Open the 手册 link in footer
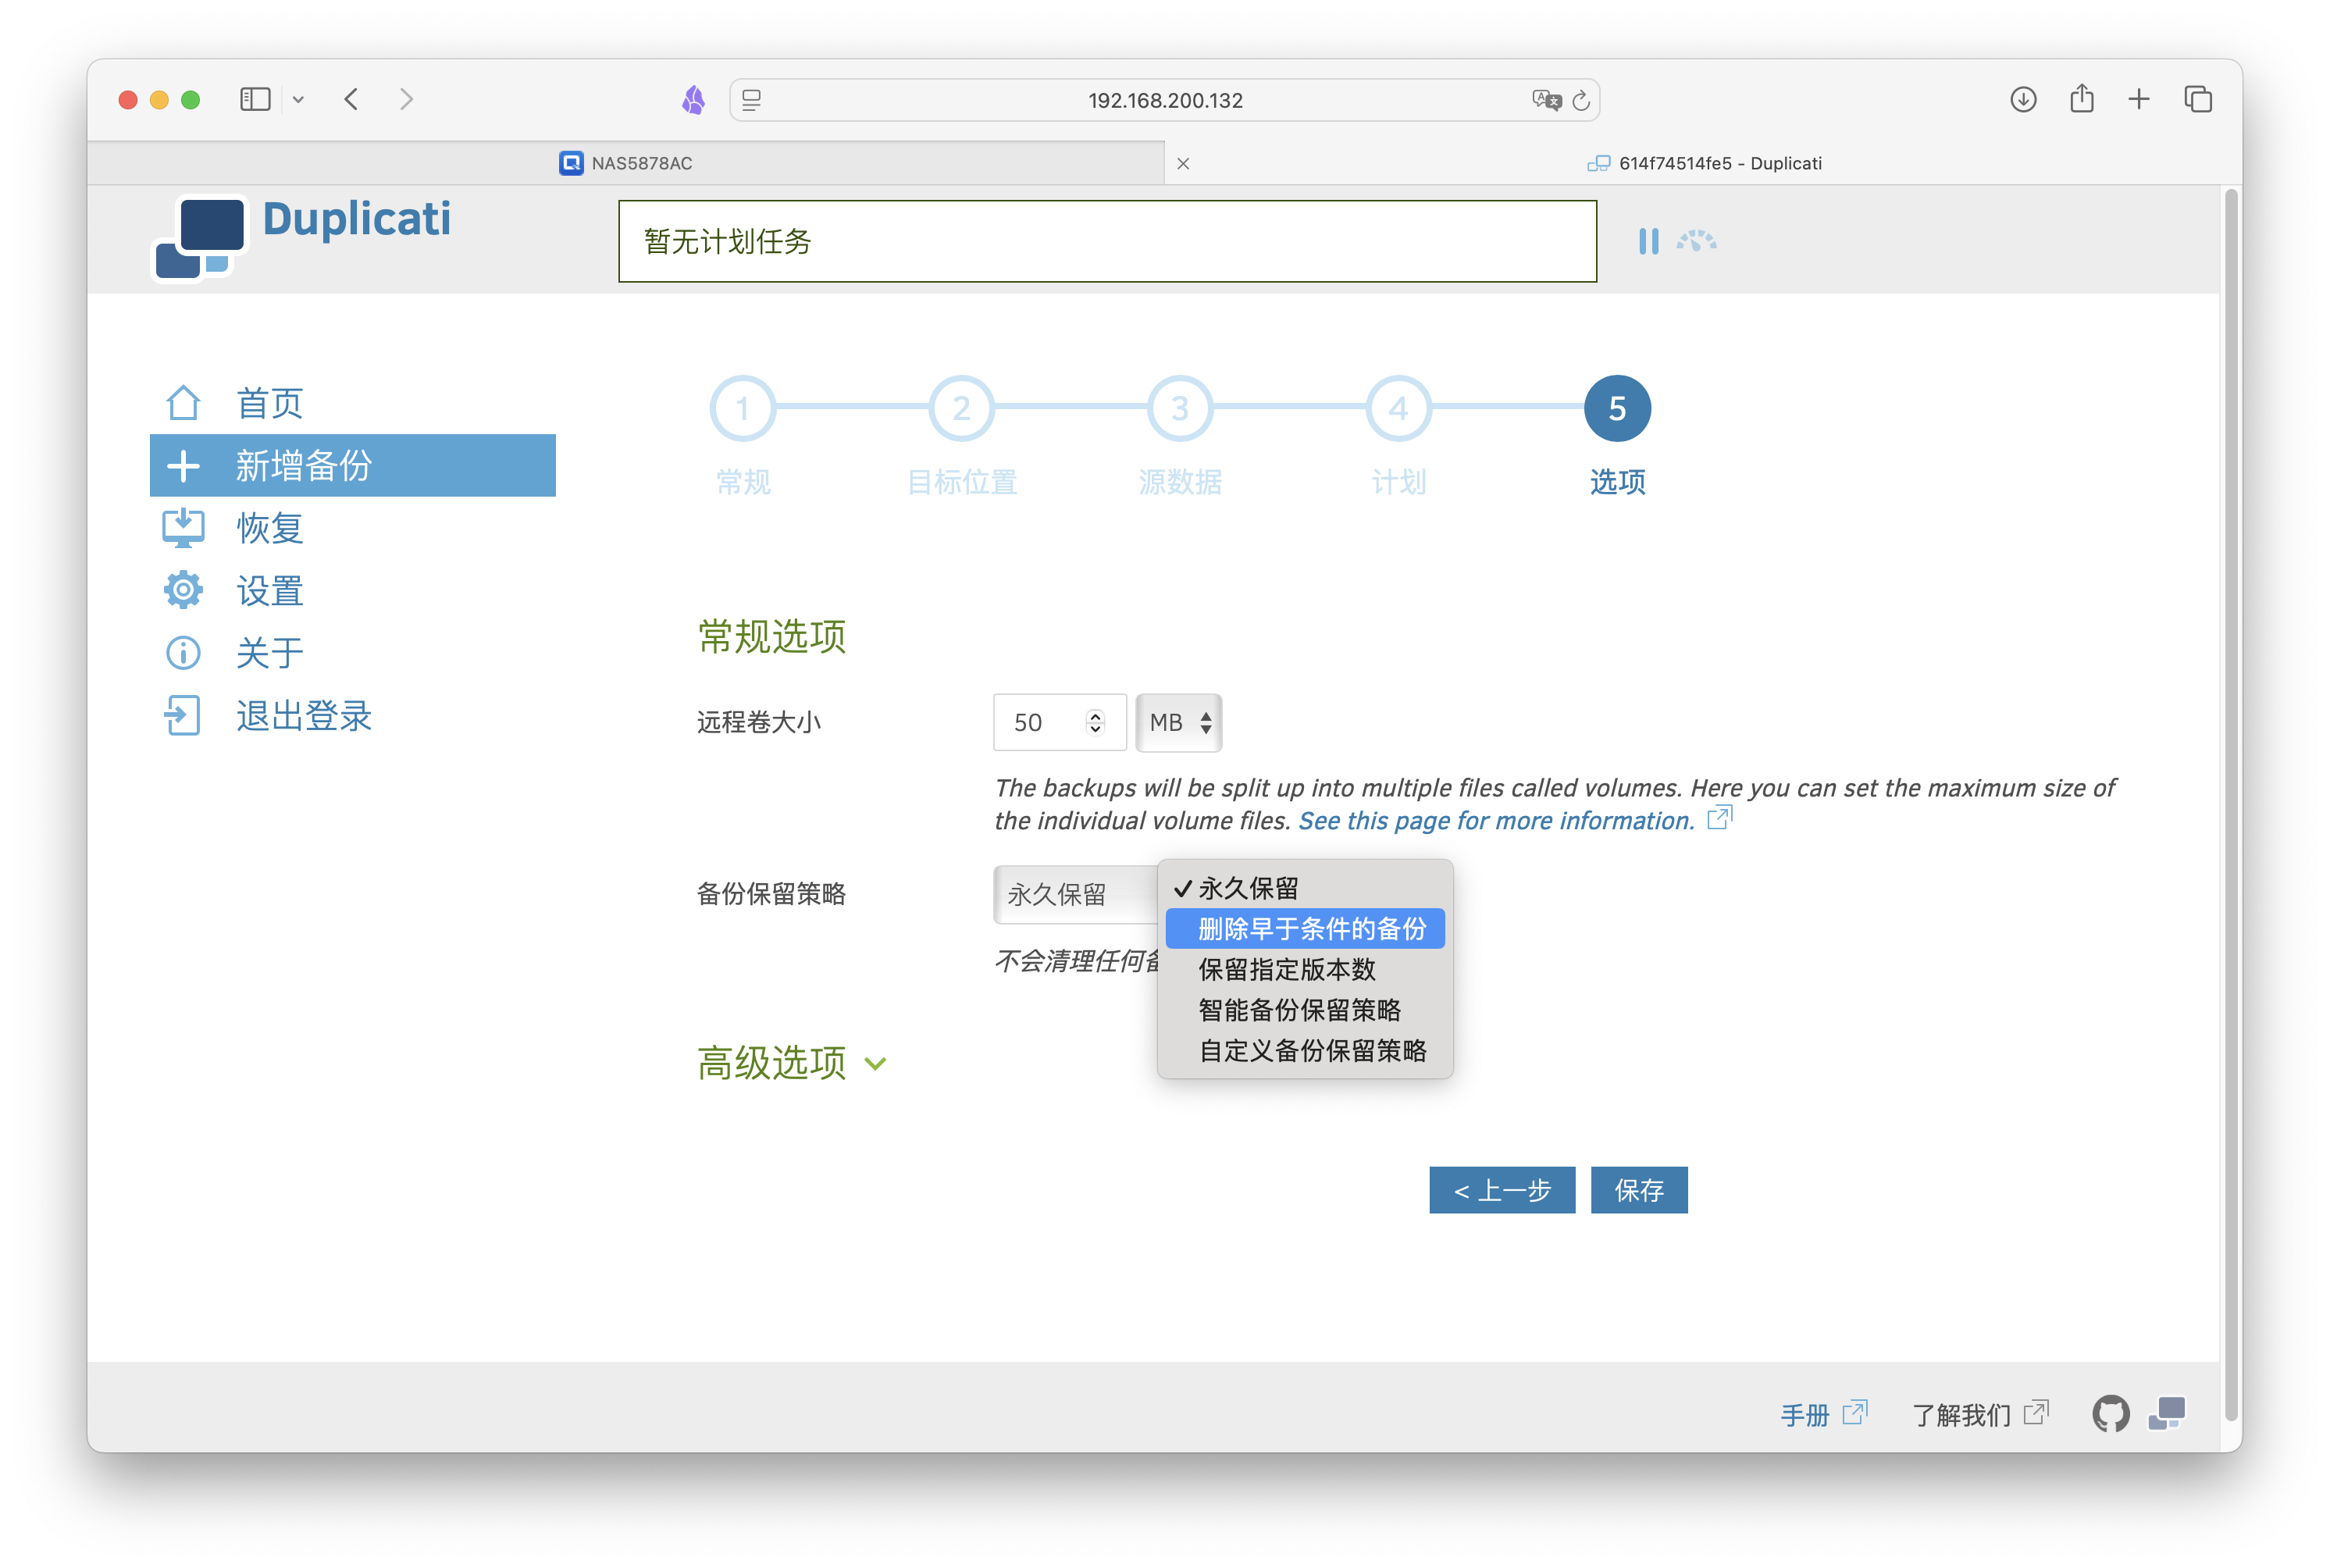The image size is (2330, 1568). [x=1804, y=1414]
